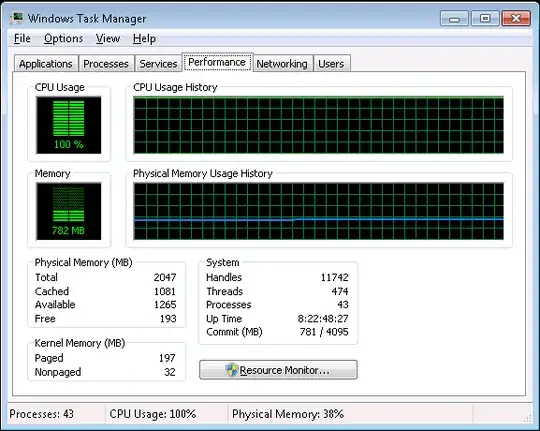Click the Commit (MB) value 781 / 4095
The height and width of the screenshot is (431, 540).
point(324,332)
